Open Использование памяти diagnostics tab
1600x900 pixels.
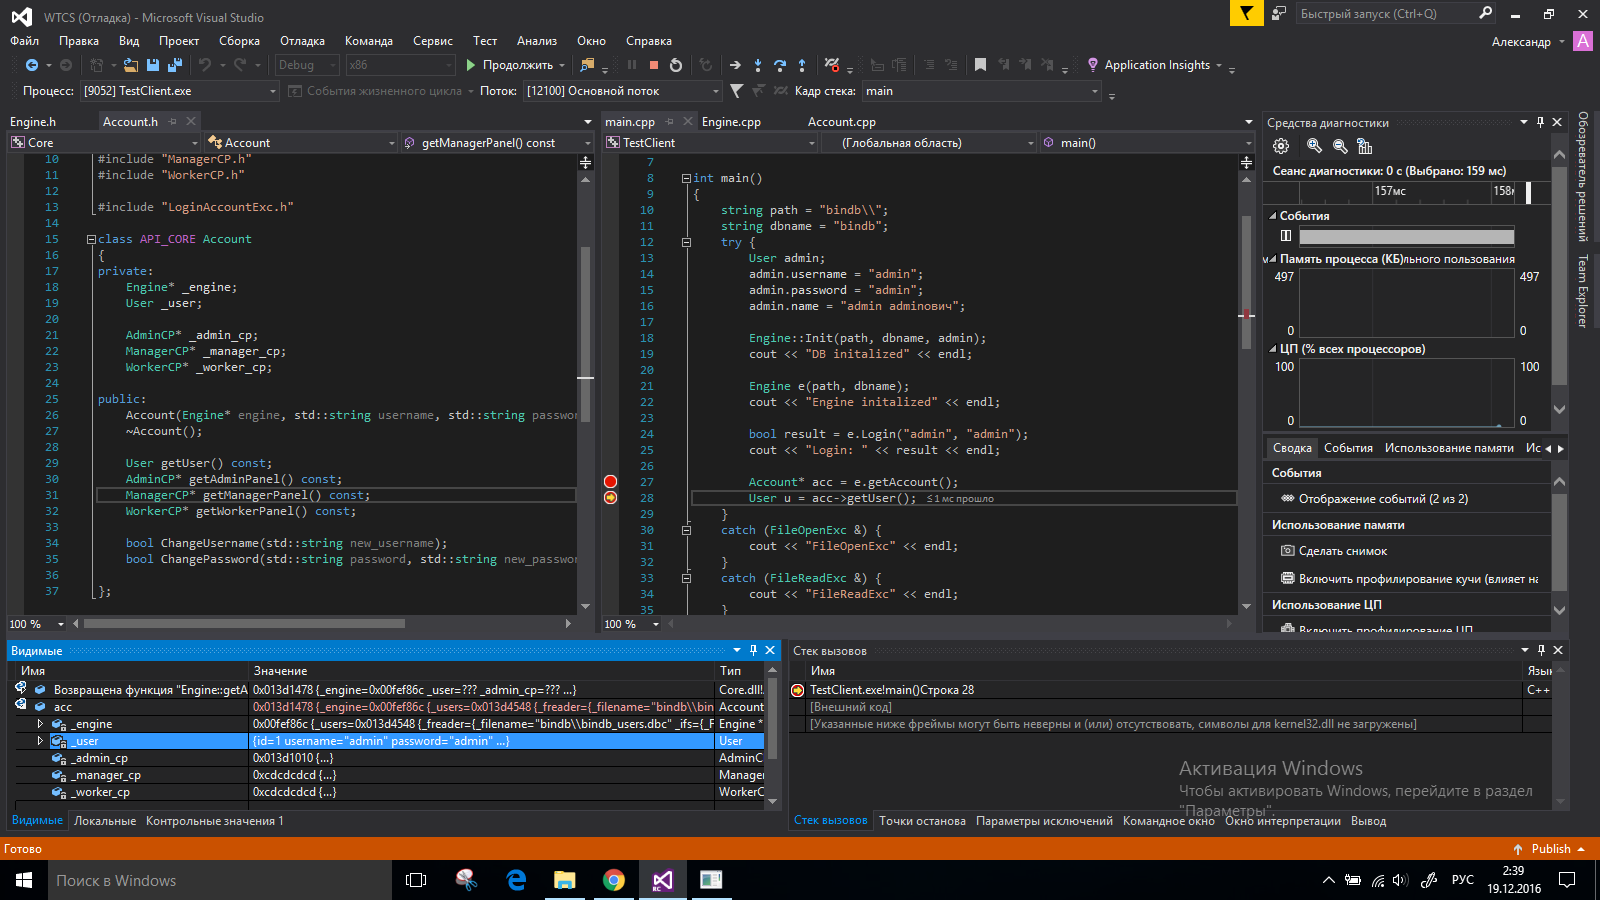1449,448
